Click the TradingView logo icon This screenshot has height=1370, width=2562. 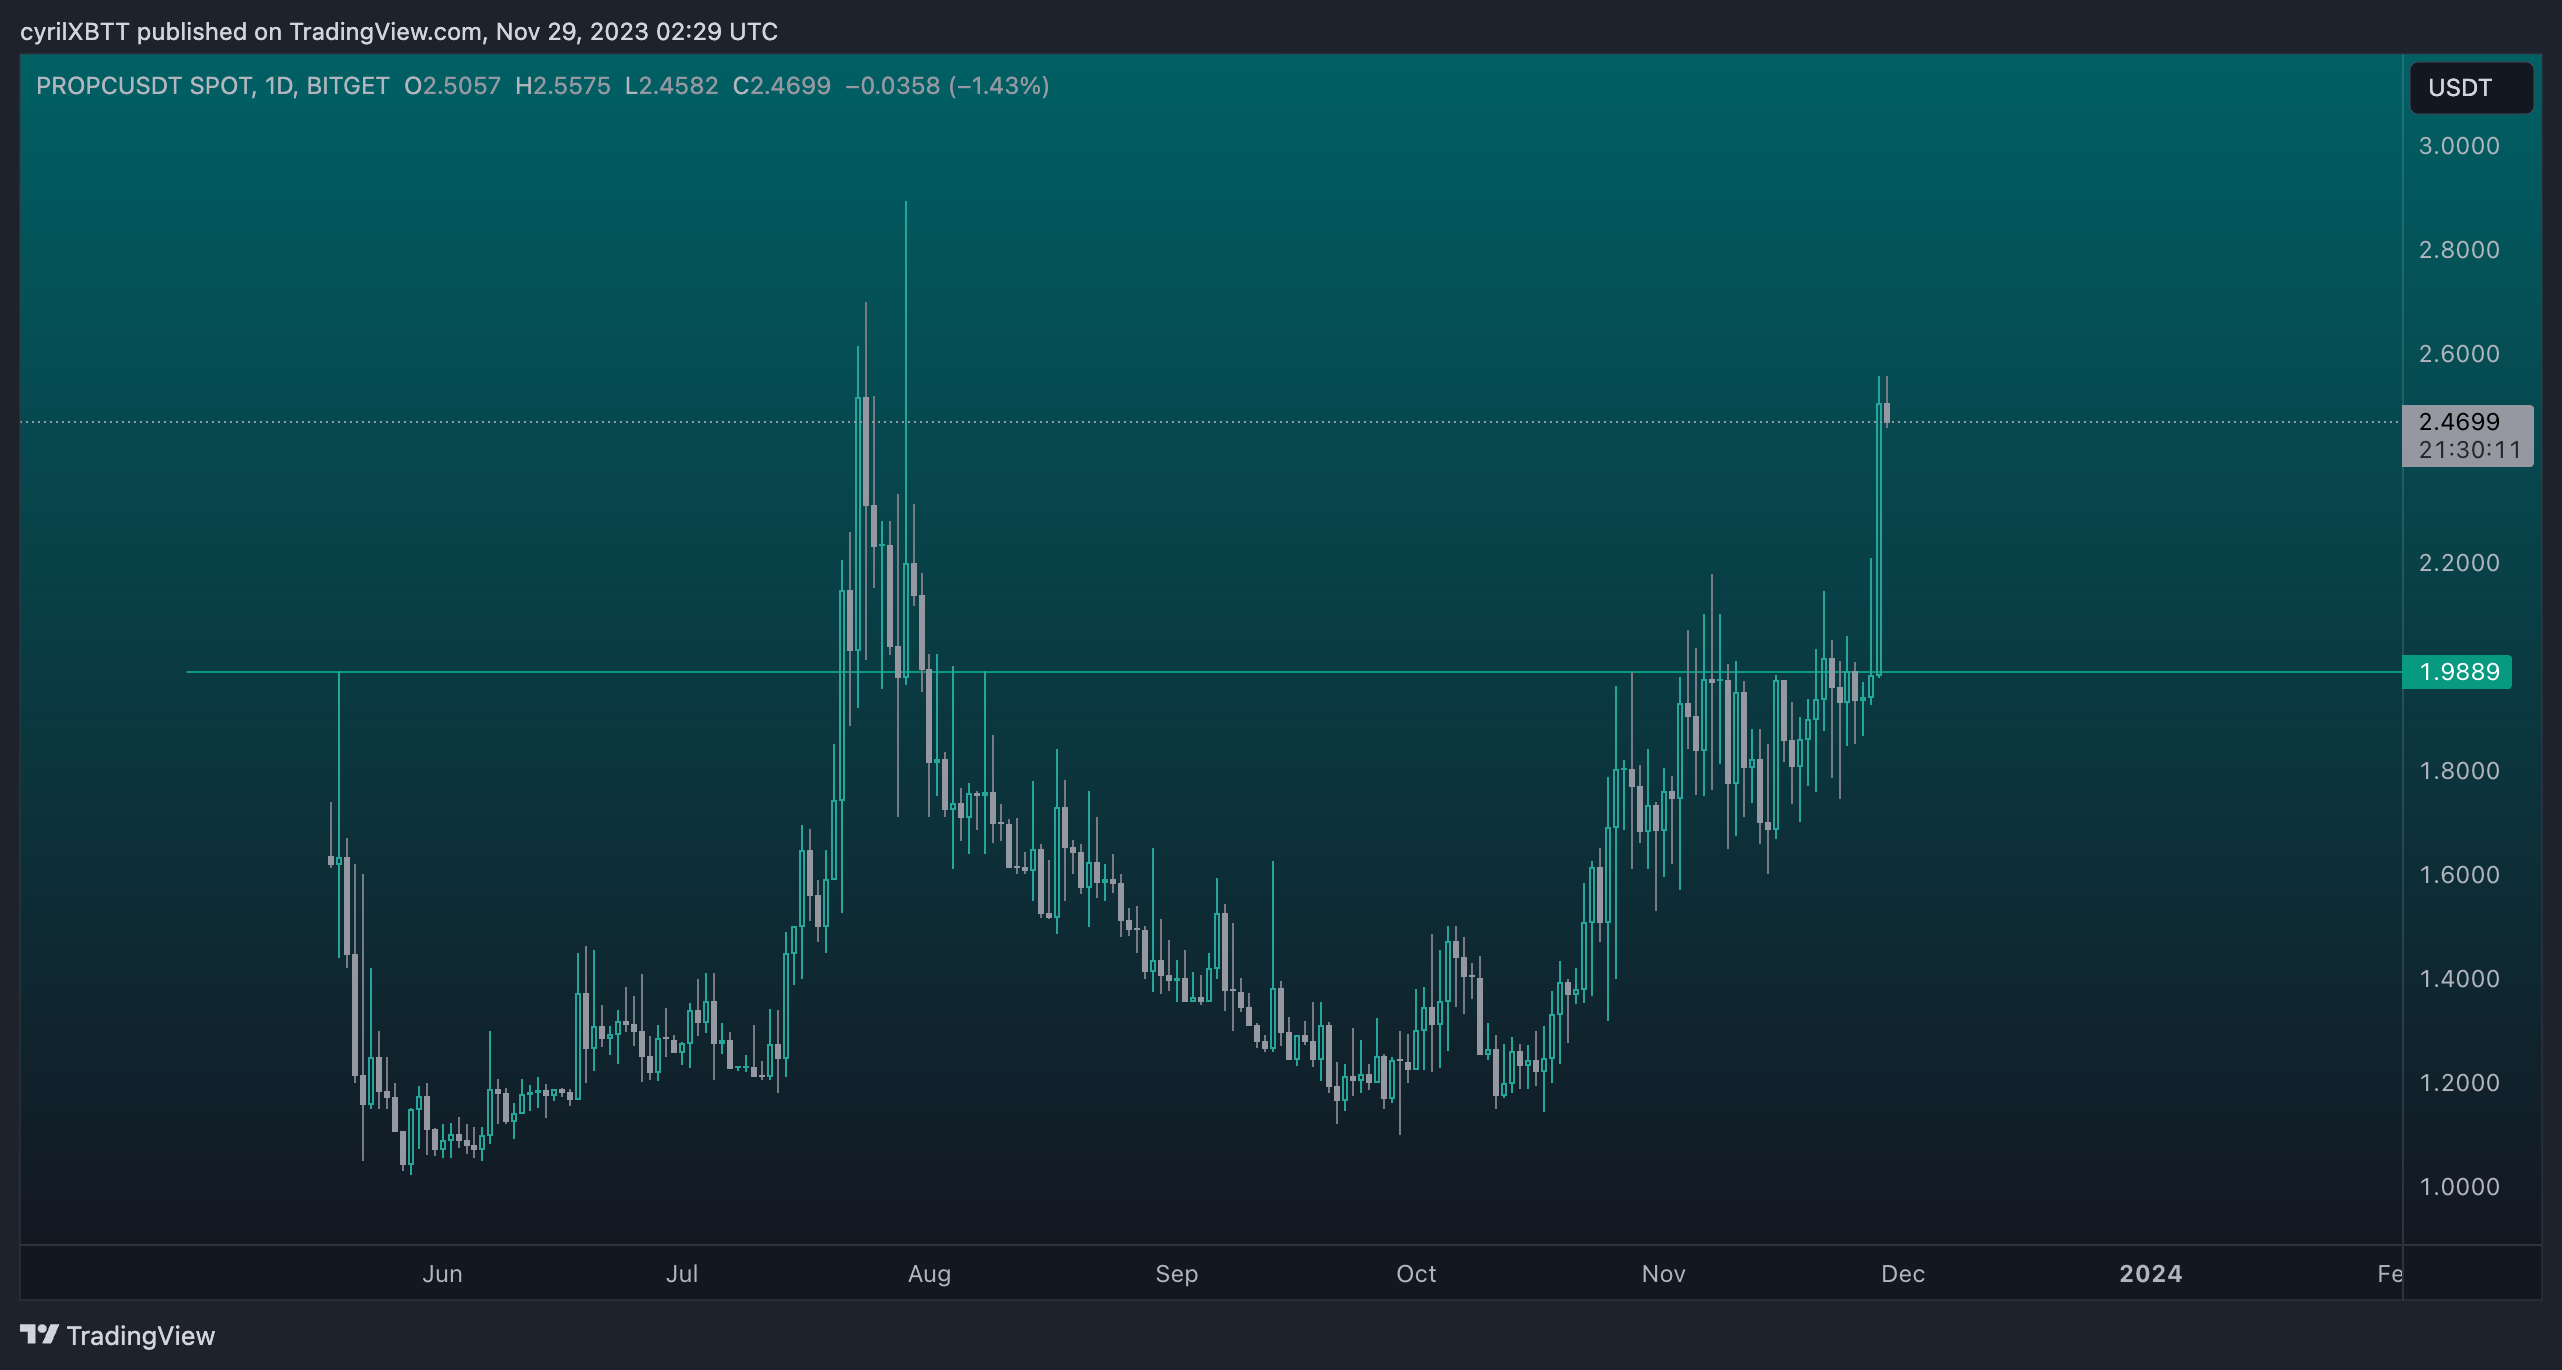tap(39, 1334)
